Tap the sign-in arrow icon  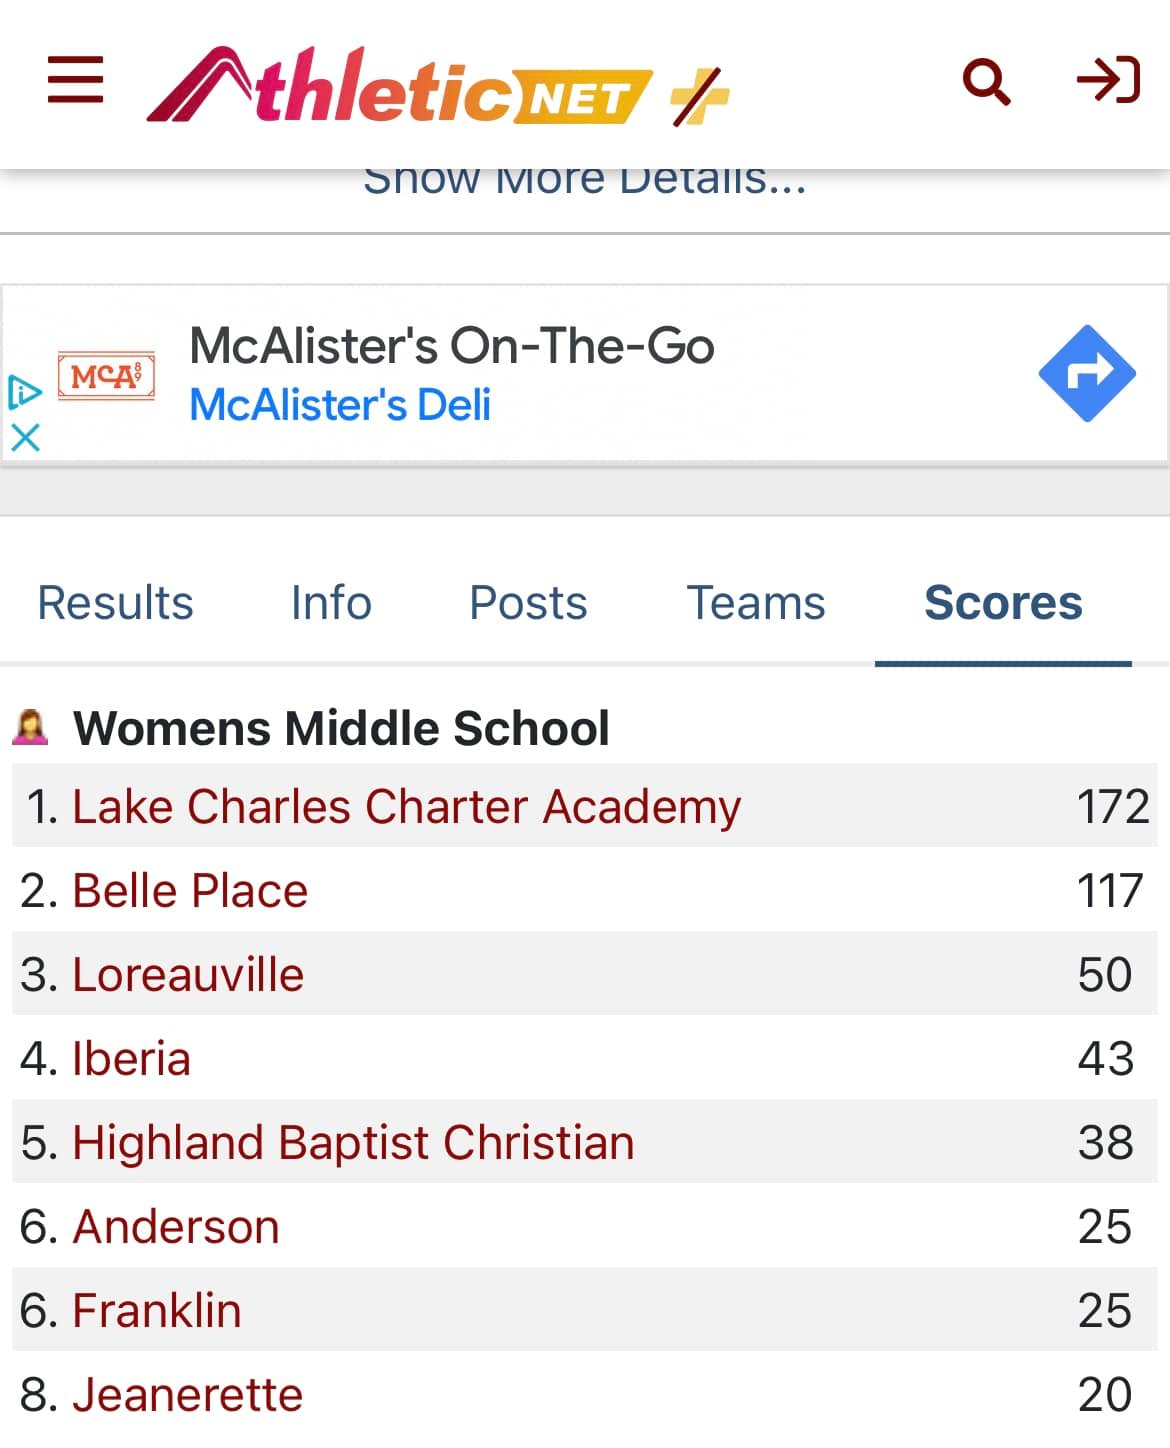point(1108,80)
